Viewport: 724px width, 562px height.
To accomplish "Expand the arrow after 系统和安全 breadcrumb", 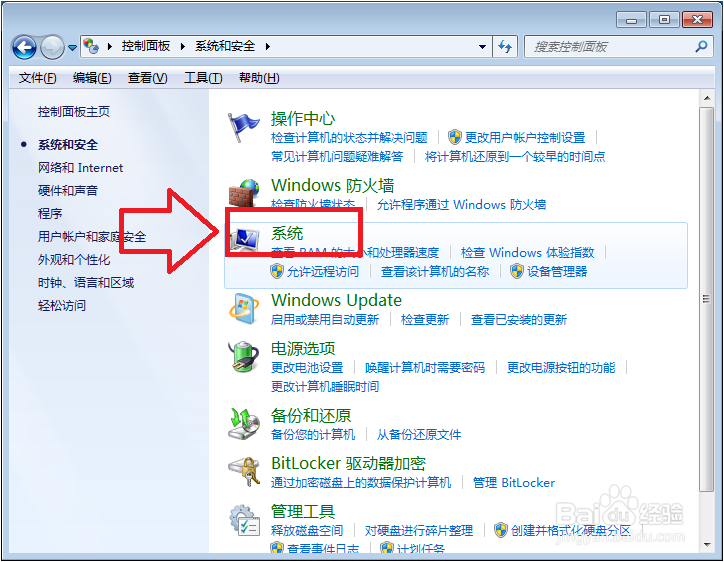I will 267,46.
